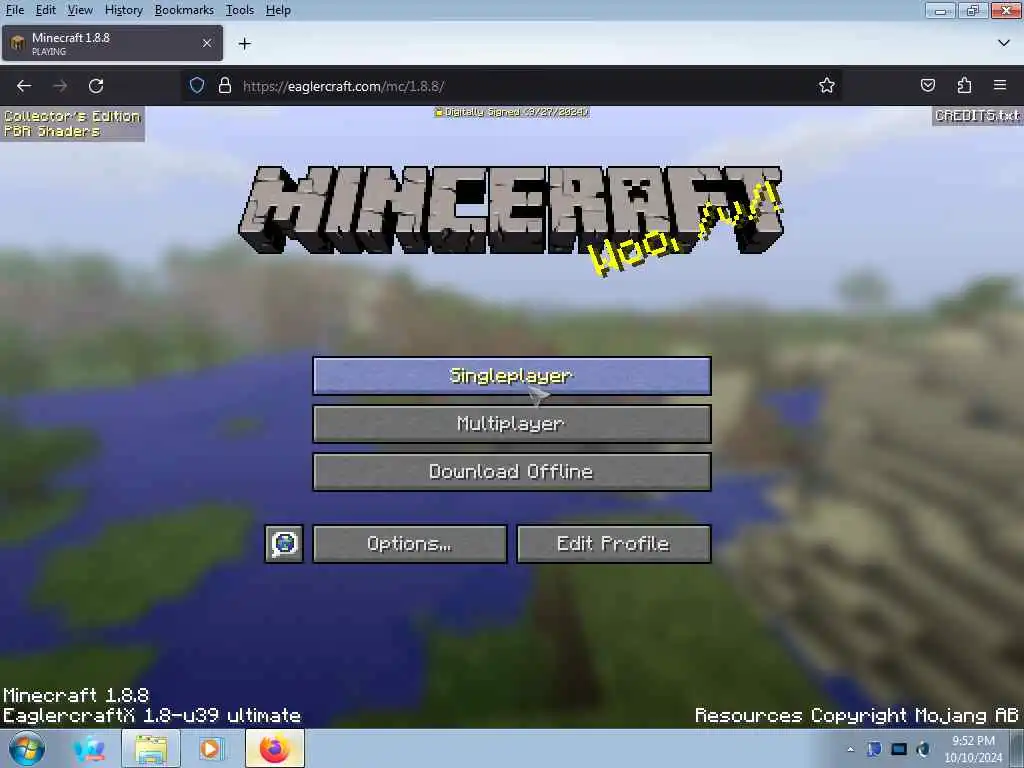Save page to Pocket
Viewport: 1024px width, 768px height.
tap(927, 85)
